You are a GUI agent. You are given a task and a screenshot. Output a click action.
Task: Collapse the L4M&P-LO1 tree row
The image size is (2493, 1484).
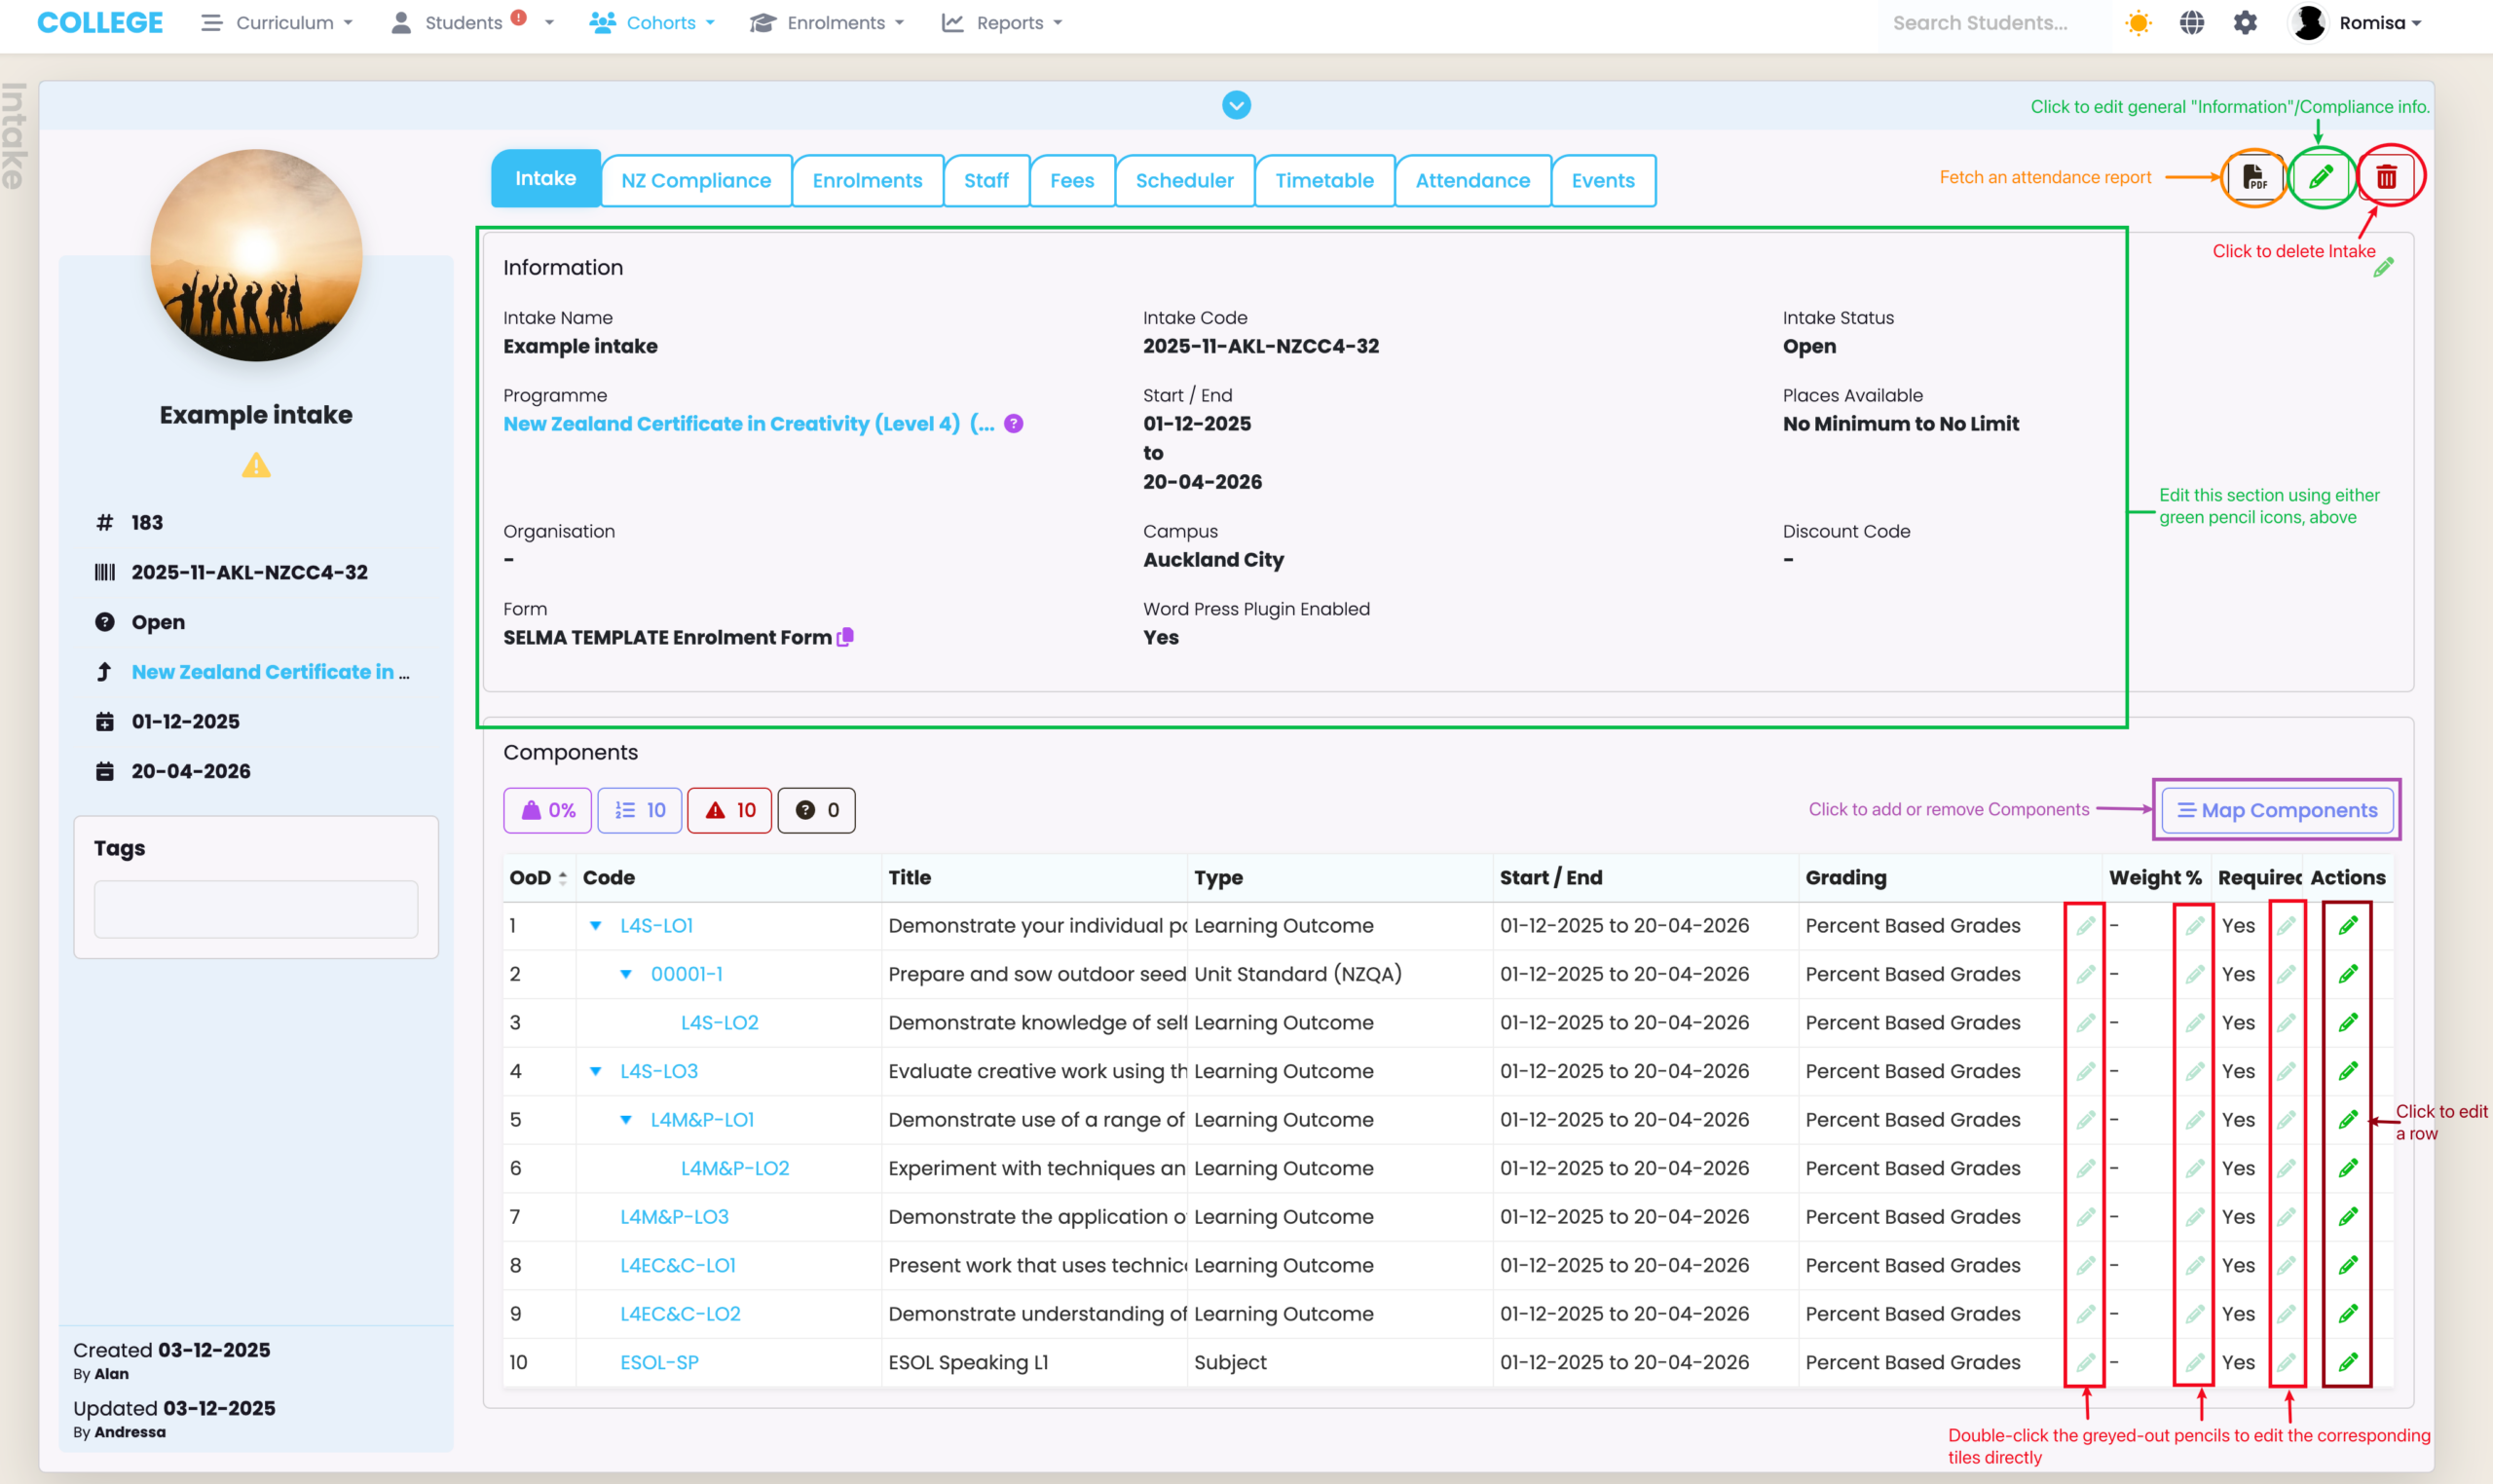coord(626,1120)
